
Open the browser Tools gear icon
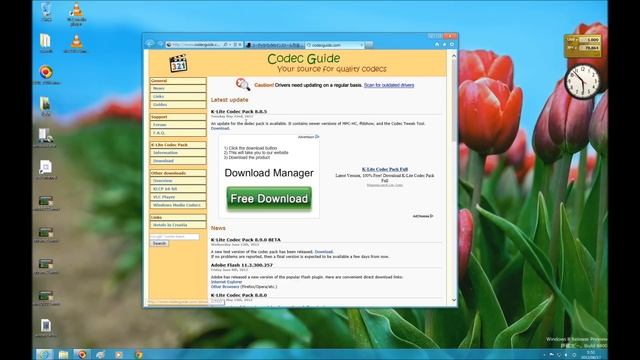tap(452, 44)
